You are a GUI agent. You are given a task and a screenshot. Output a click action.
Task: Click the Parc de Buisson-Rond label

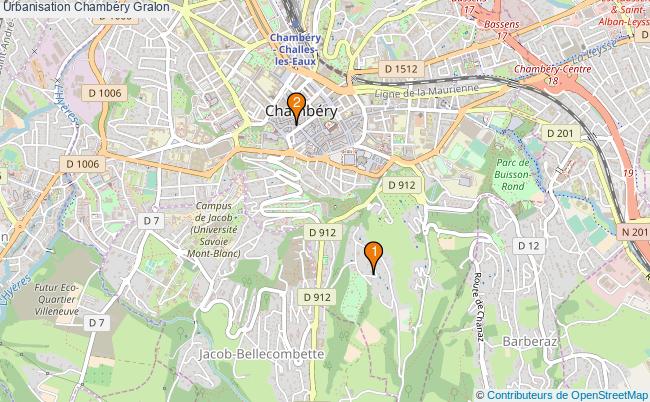point(512,174)
